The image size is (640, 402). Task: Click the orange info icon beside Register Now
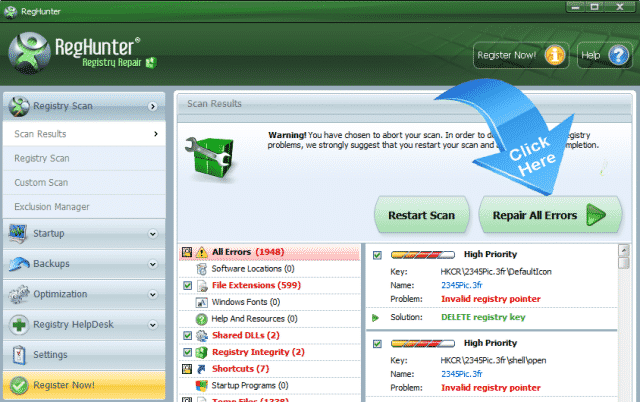coord(554,55)
